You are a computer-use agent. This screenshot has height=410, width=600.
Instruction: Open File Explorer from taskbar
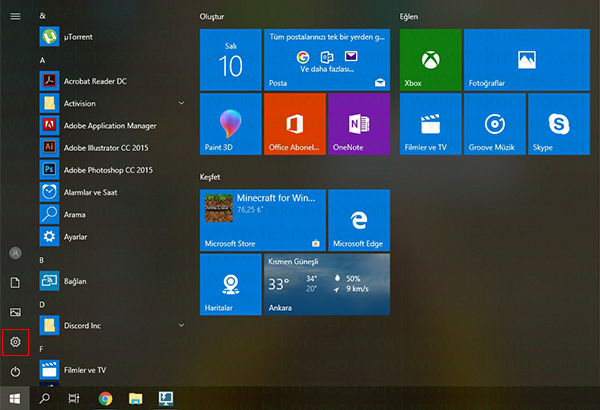click(135, 399)
